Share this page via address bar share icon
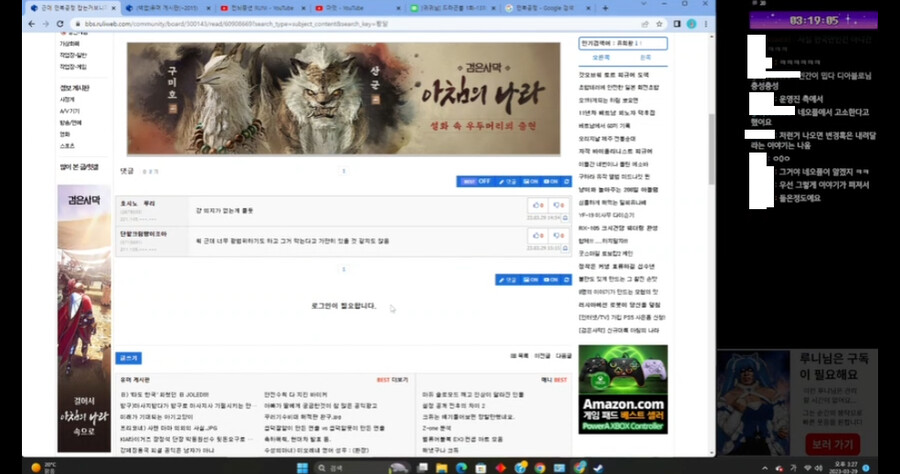Viewport: 900px width, 474px height. (645, 24)
